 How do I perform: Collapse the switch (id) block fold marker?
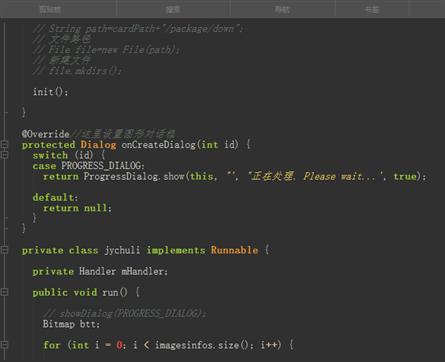(x=4, y=155)
